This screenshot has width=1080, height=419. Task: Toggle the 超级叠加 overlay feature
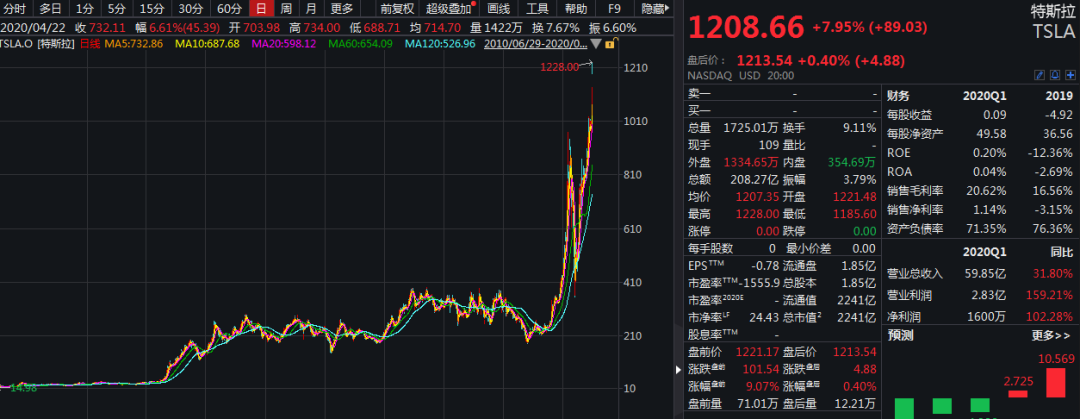pyautogui.click(x=449, y=8)
